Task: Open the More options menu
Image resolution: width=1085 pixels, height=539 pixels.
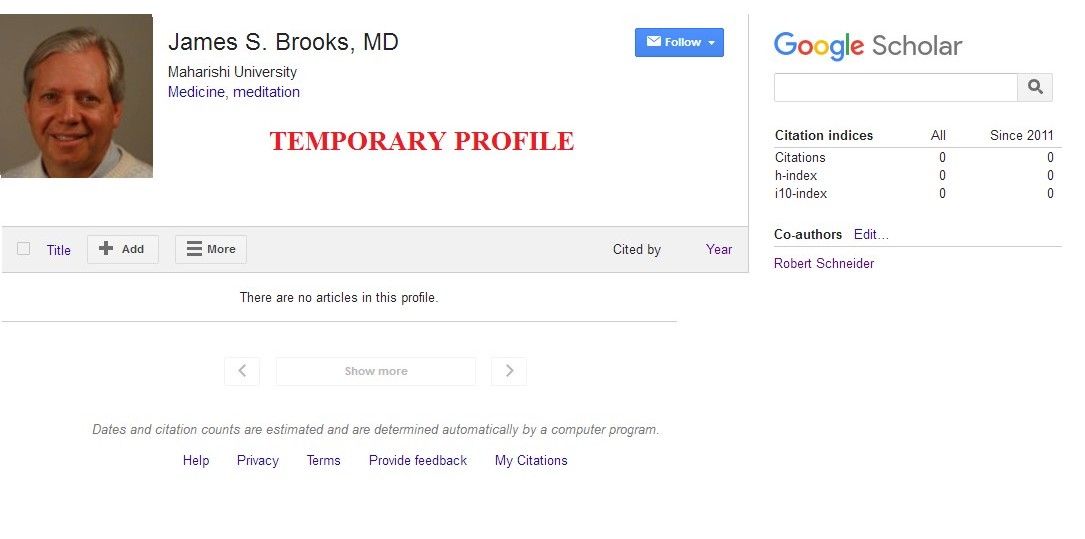Action: tap(211, 249)
